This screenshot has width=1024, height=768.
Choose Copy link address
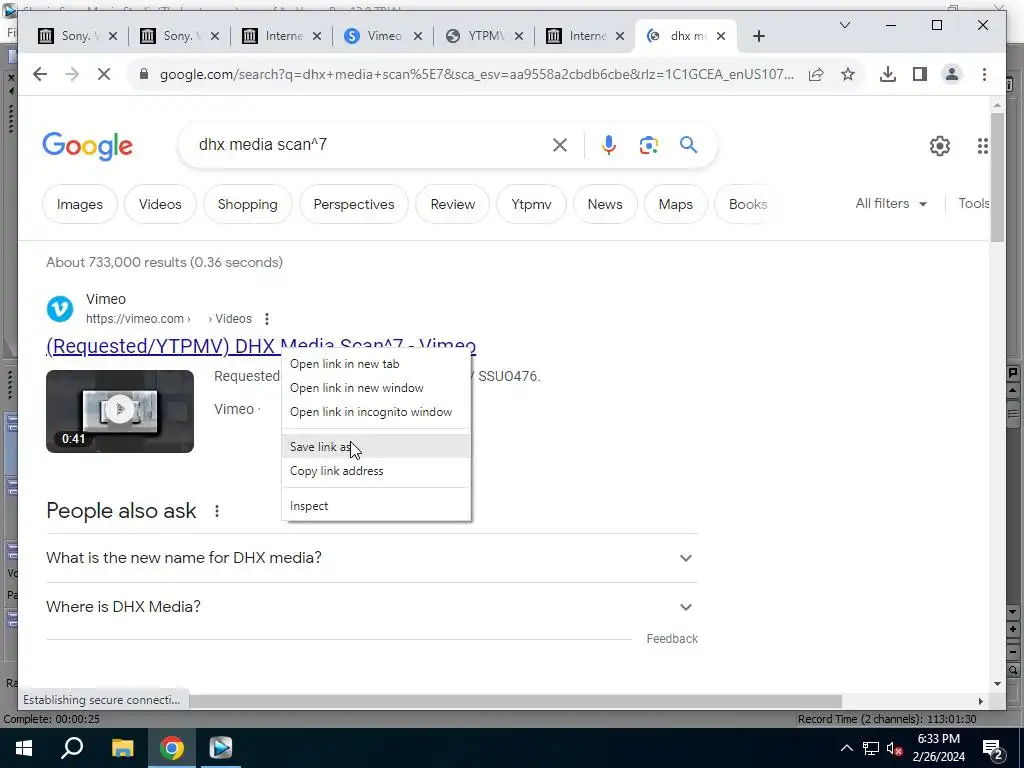(376, 471)
